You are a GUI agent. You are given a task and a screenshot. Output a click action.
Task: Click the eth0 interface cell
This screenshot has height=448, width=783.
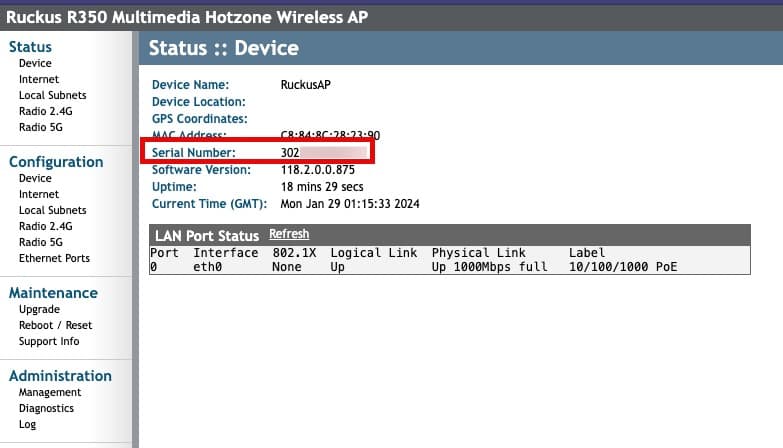pyautogui.click(x=208, y=267)
